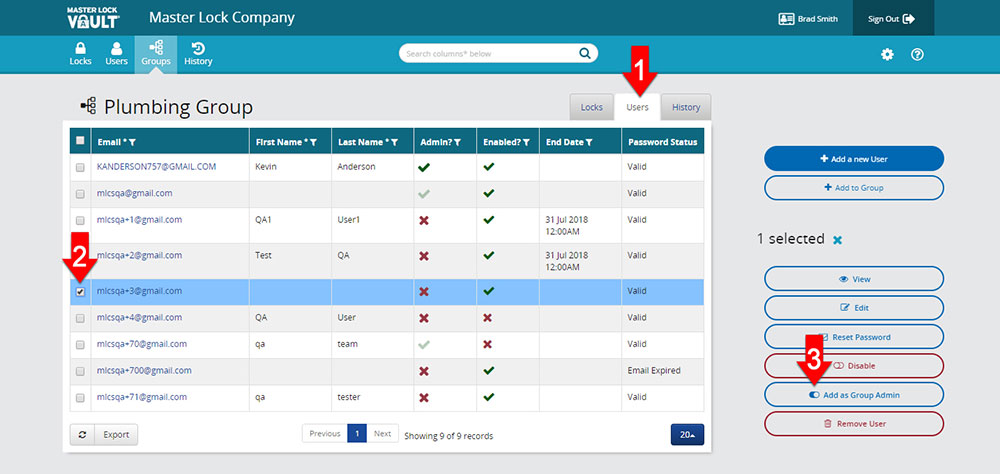Click the refresh icon beside Export

pos(82,434)
